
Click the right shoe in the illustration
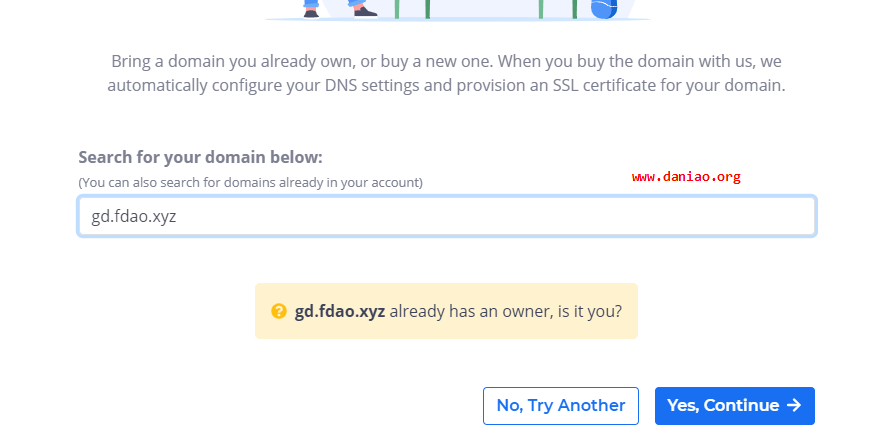365,11
